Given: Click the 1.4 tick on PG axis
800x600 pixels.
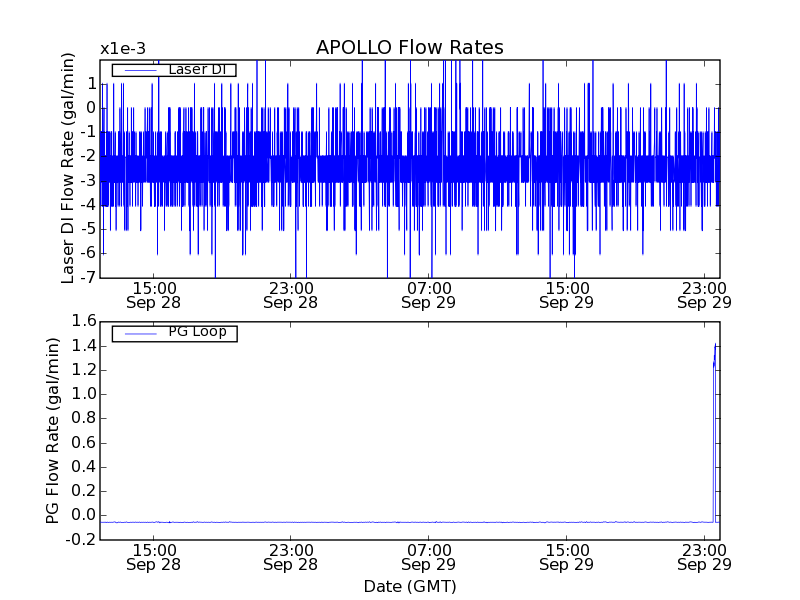Looking at the screenshot, I should coord(84,346).
